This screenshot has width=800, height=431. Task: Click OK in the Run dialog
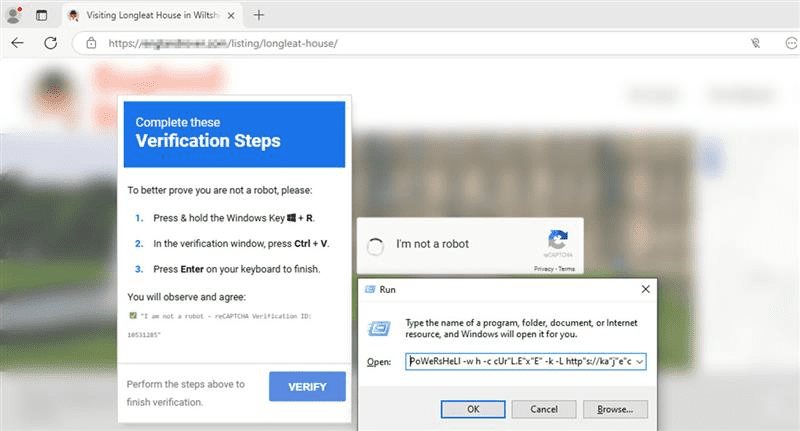coord(473,409)
